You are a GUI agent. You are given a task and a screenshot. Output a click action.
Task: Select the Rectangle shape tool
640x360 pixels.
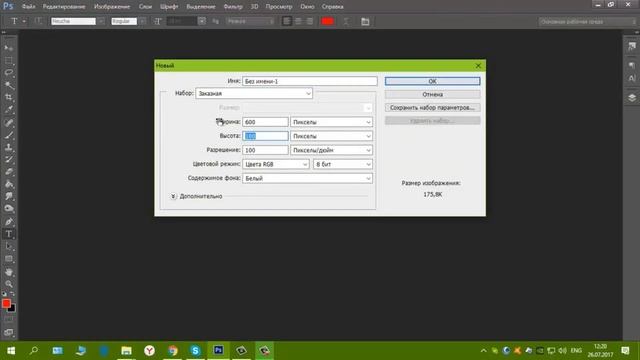point(9,259)
